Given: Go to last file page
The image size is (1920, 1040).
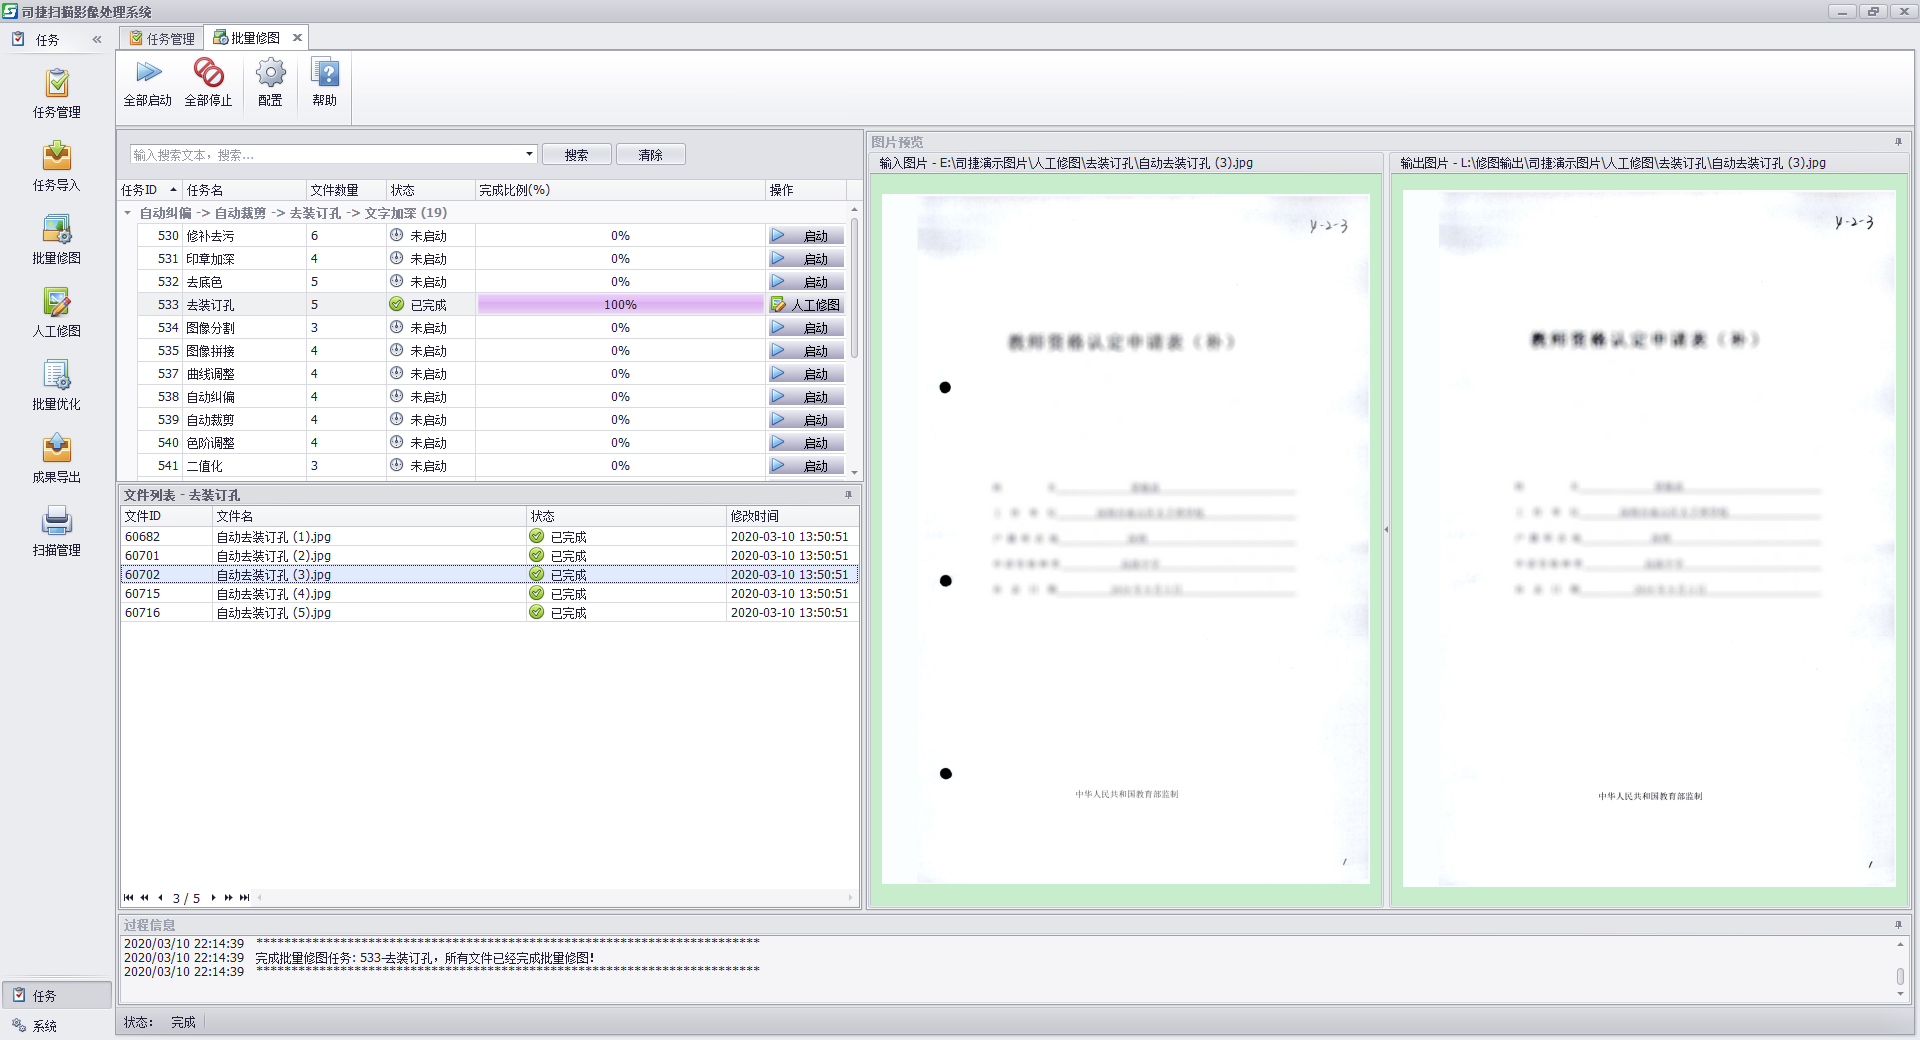Looking at the screenshot, I should (245, 898).
